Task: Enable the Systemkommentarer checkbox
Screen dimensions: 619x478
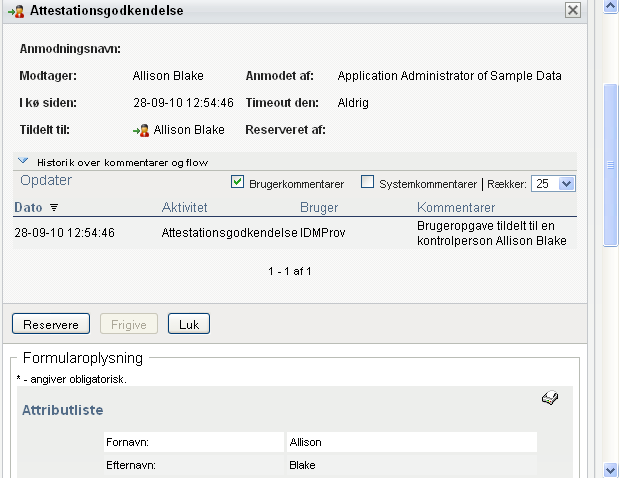Action: (367, 183)
